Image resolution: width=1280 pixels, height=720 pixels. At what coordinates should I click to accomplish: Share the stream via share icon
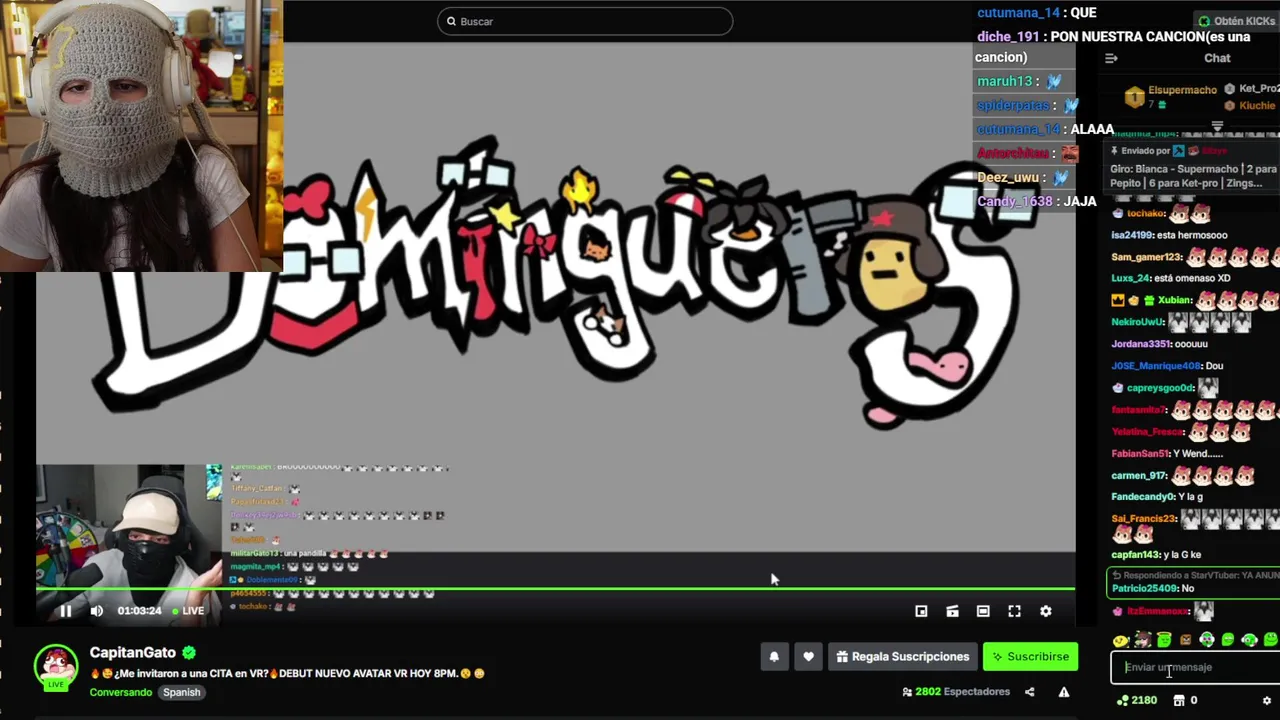[x=1030, y=691]
